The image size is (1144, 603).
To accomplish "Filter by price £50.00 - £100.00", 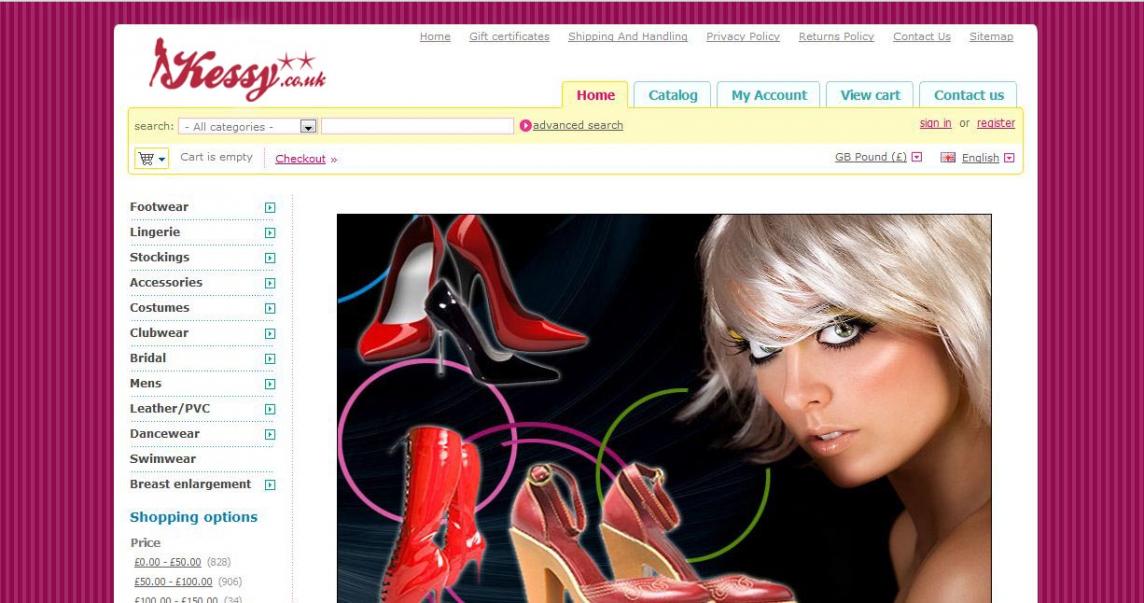I will pos(173,582).
